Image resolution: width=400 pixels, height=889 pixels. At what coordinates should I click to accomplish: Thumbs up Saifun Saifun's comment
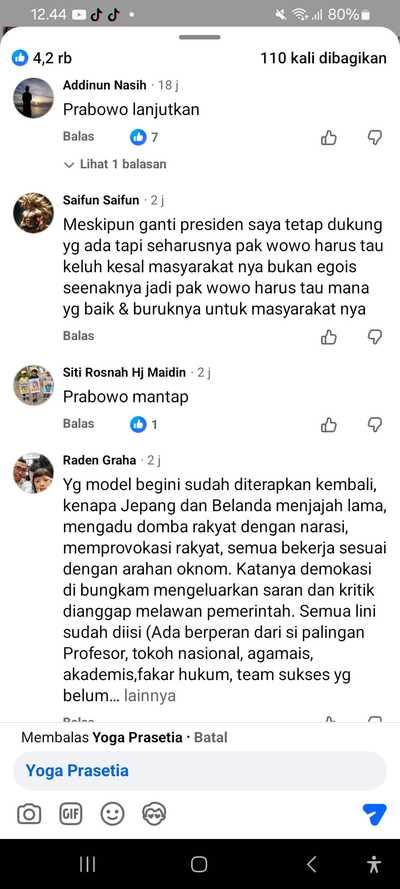click(329, 337)
